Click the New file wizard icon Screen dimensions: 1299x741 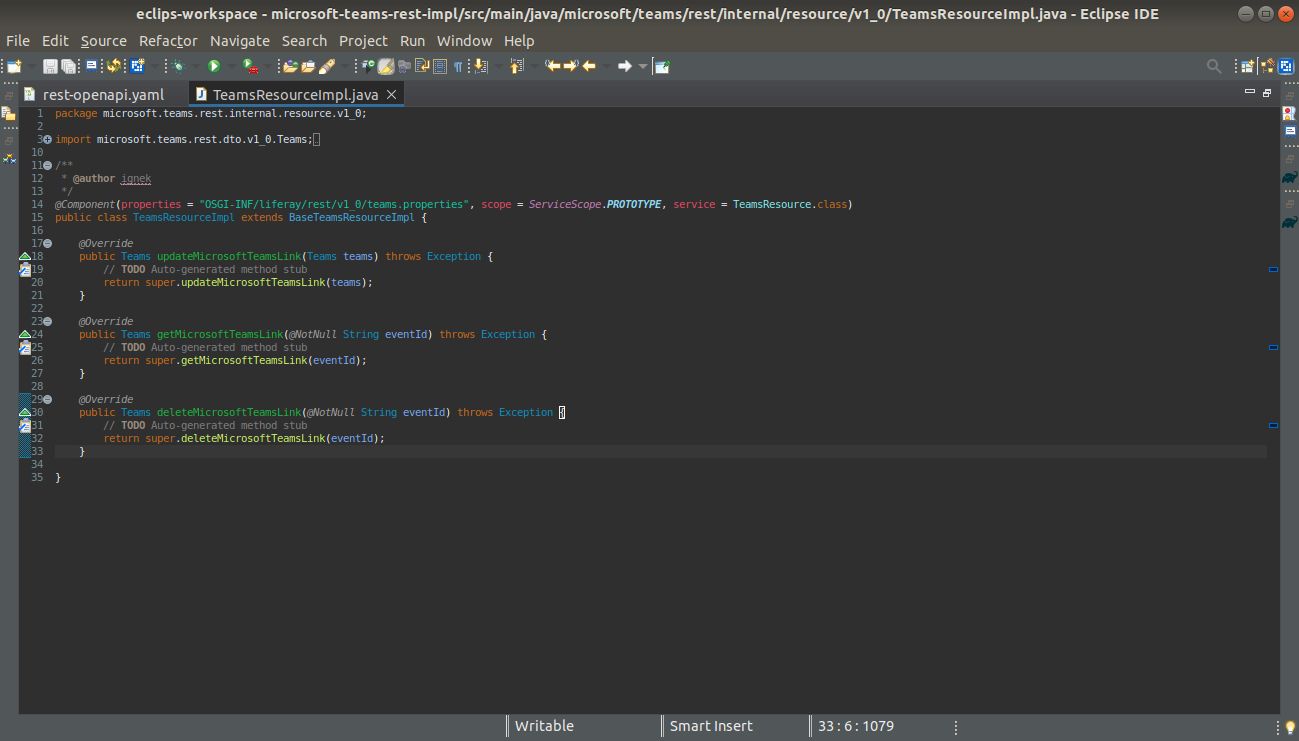click(x=13, y=66)
